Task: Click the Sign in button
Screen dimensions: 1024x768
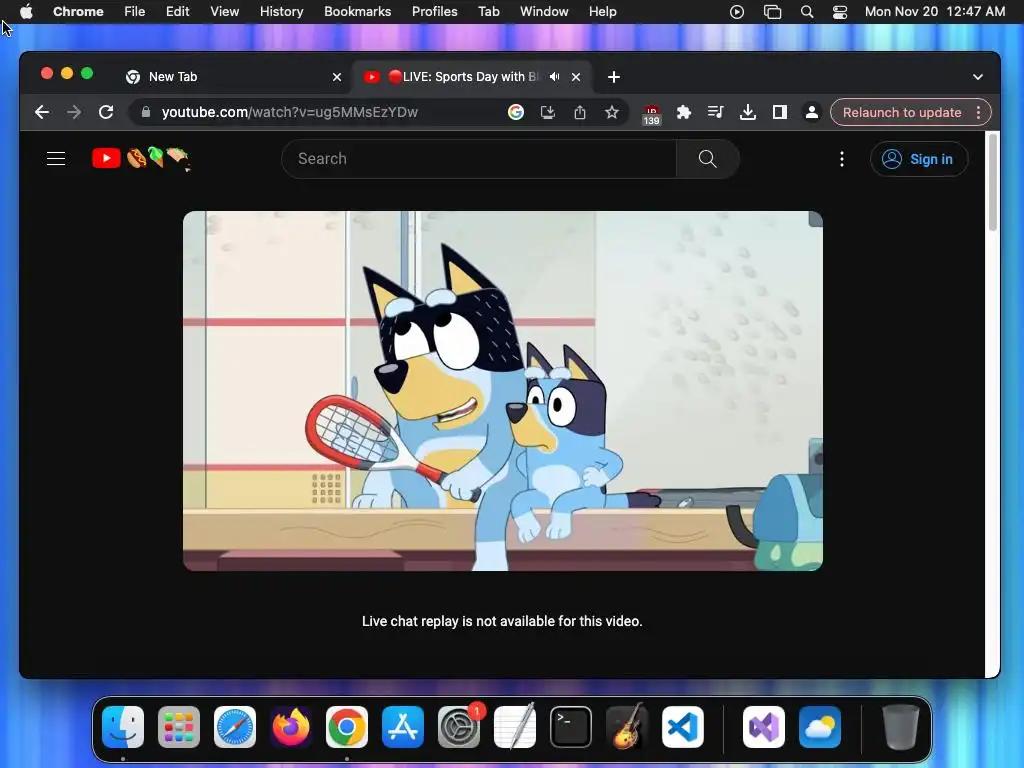Action: (x=918, y=159)
